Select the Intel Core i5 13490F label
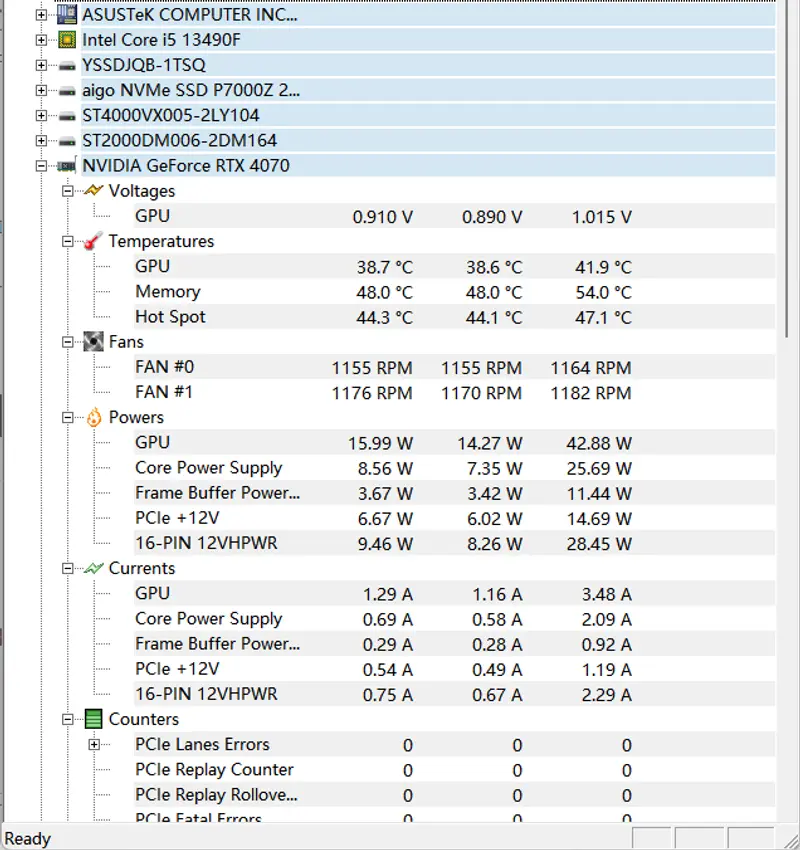 (162, 40)
